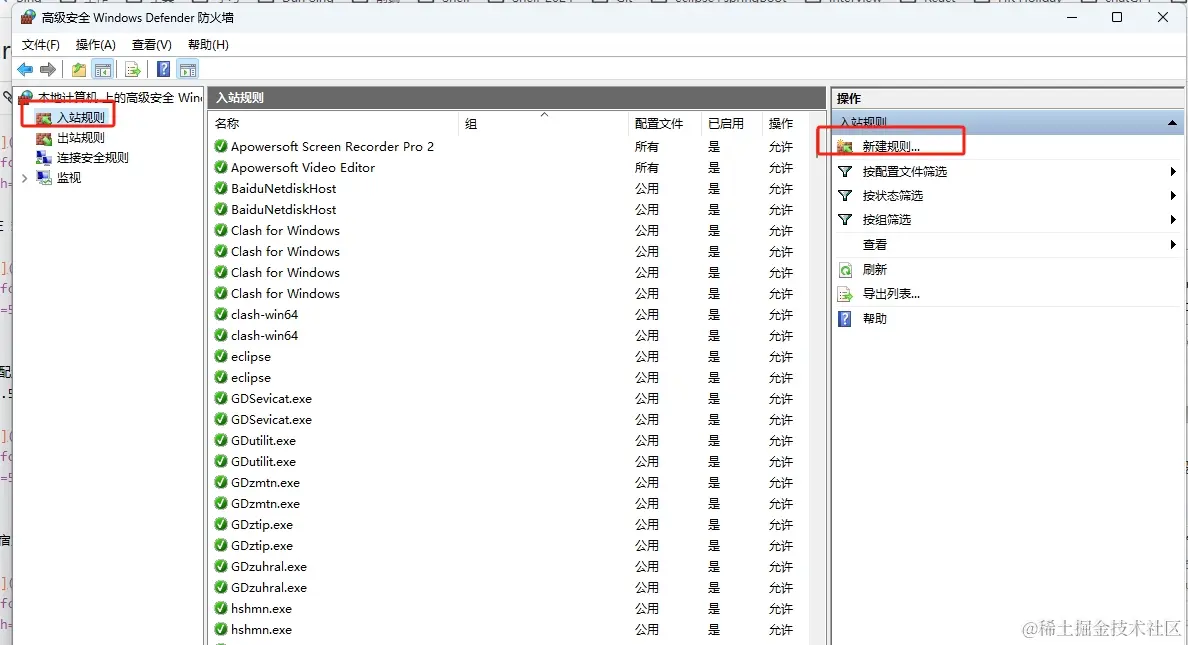Click the Forward arrow toolbar icon
The width and height of the screenshot is (1188, 645).
coord(48,70)
